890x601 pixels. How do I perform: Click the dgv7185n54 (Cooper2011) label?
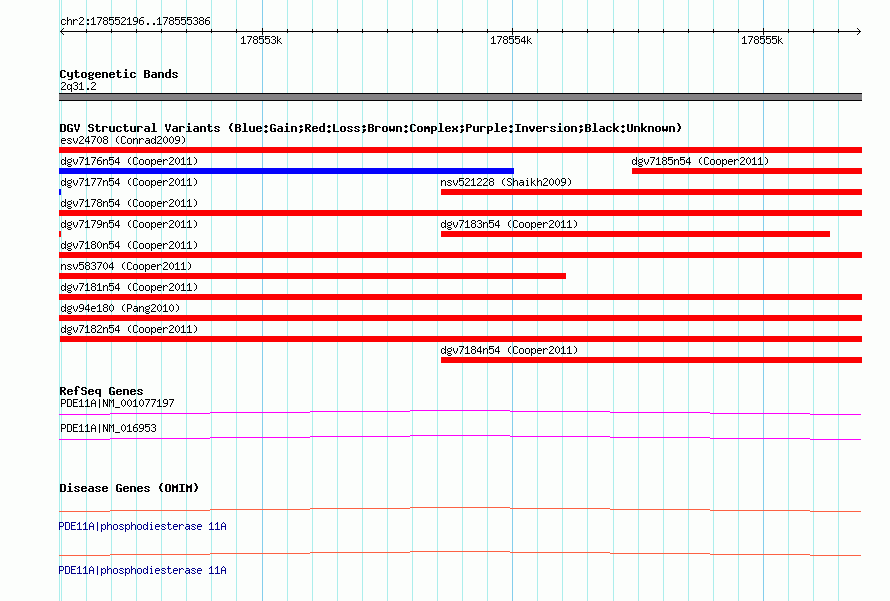(700, 161)
